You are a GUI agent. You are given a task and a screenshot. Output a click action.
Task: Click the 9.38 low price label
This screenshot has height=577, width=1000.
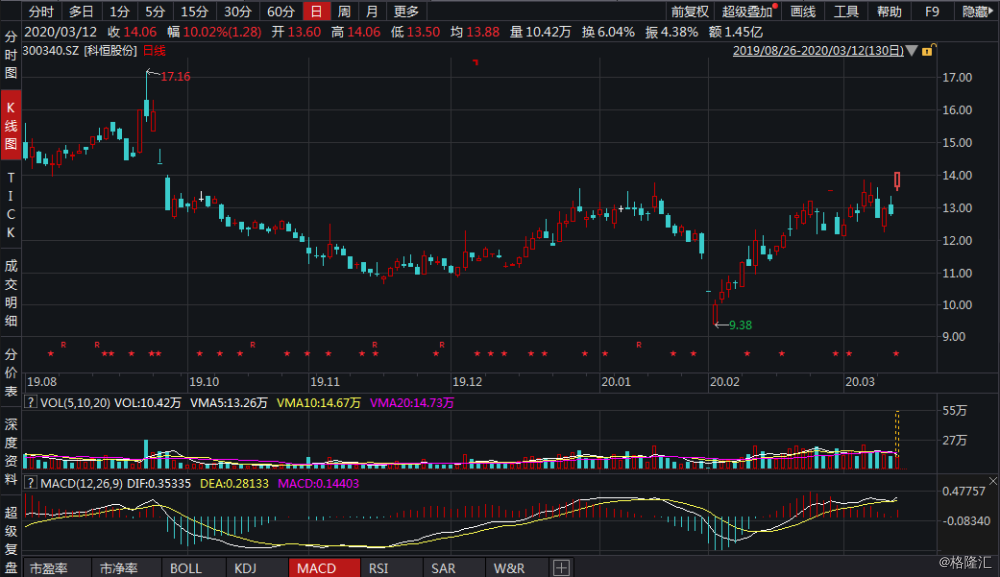(740, 325)
